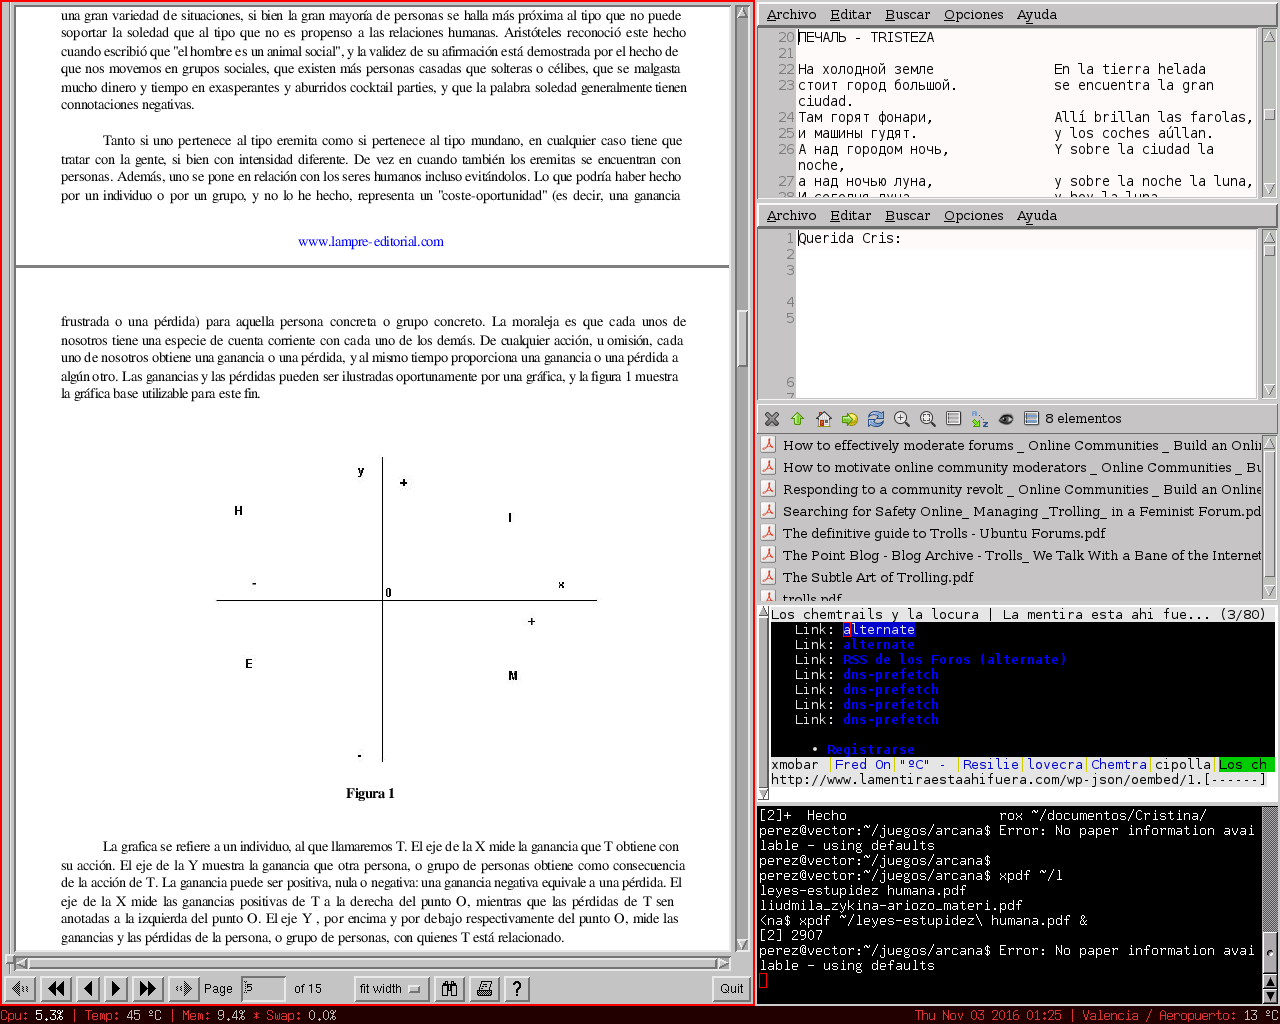The height and width of the screenshot is (1024, 1280).
Task: Open bookmarks arrow icon in filer
Action: tap(849, 419)
